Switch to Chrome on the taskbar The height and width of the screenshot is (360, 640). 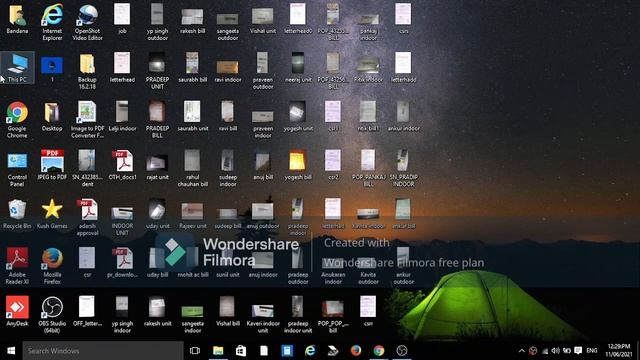pyautogui.click(x=379, y=351)
